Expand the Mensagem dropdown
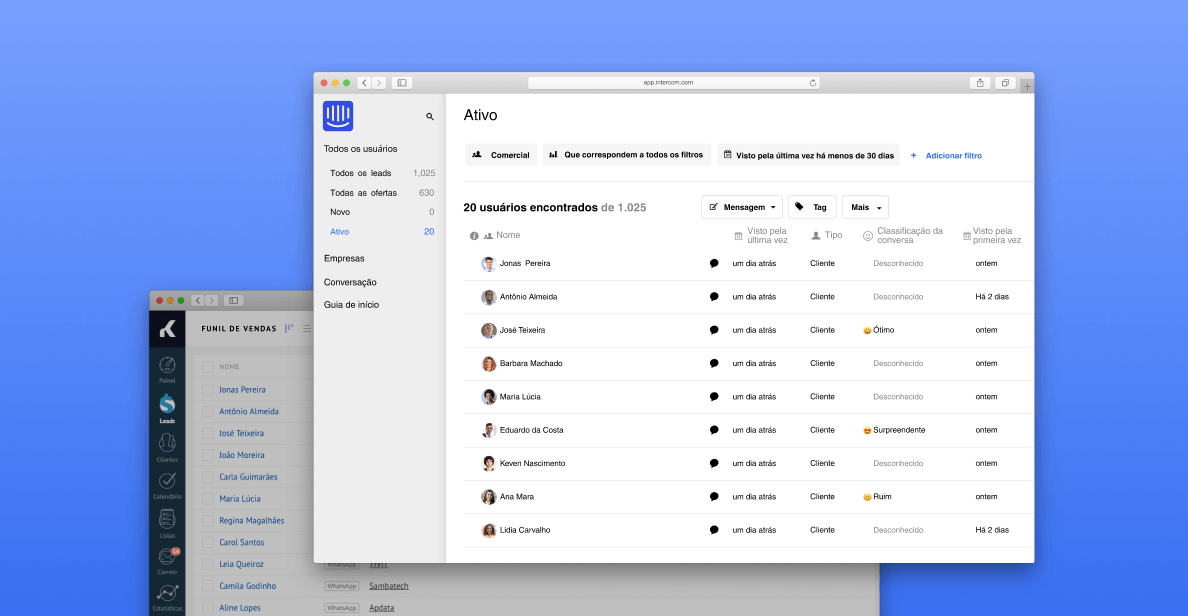Viewport: 1188px width, 616px height. pos(742,207)
